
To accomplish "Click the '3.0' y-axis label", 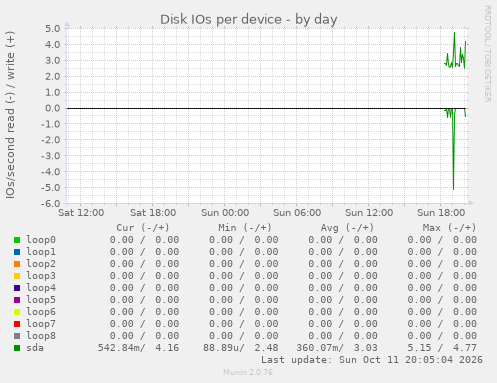I will pyautogui.click(x=53, y=61).
